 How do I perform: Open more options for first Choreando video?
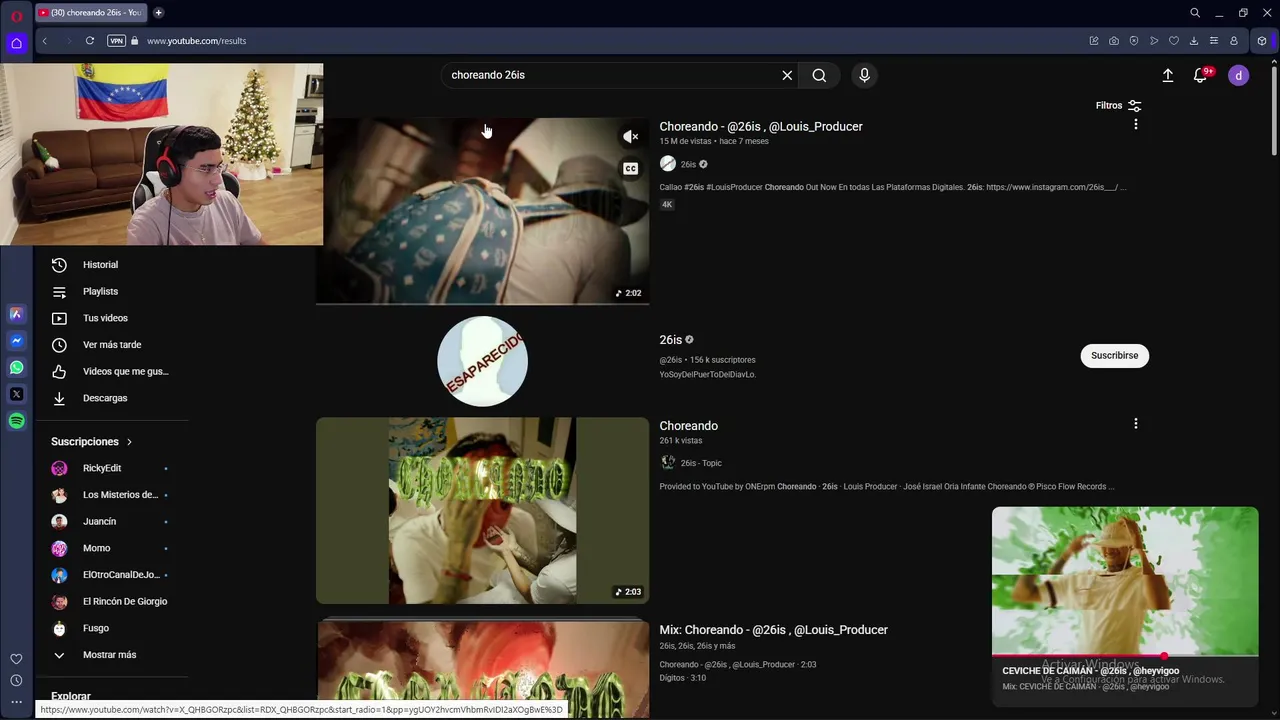point(1135,124)
